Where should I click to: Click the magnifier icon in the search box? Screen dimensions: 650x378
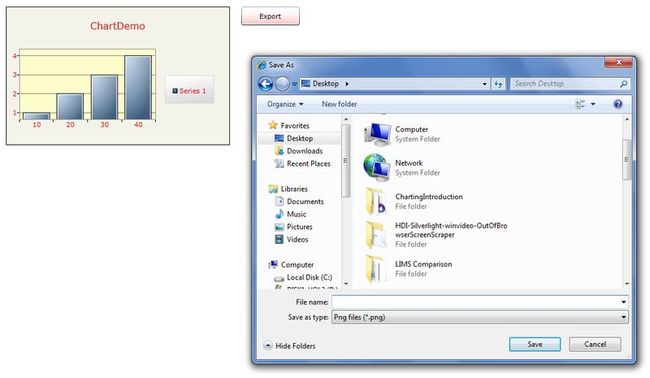pyautogui.click(x=623, y=84)
